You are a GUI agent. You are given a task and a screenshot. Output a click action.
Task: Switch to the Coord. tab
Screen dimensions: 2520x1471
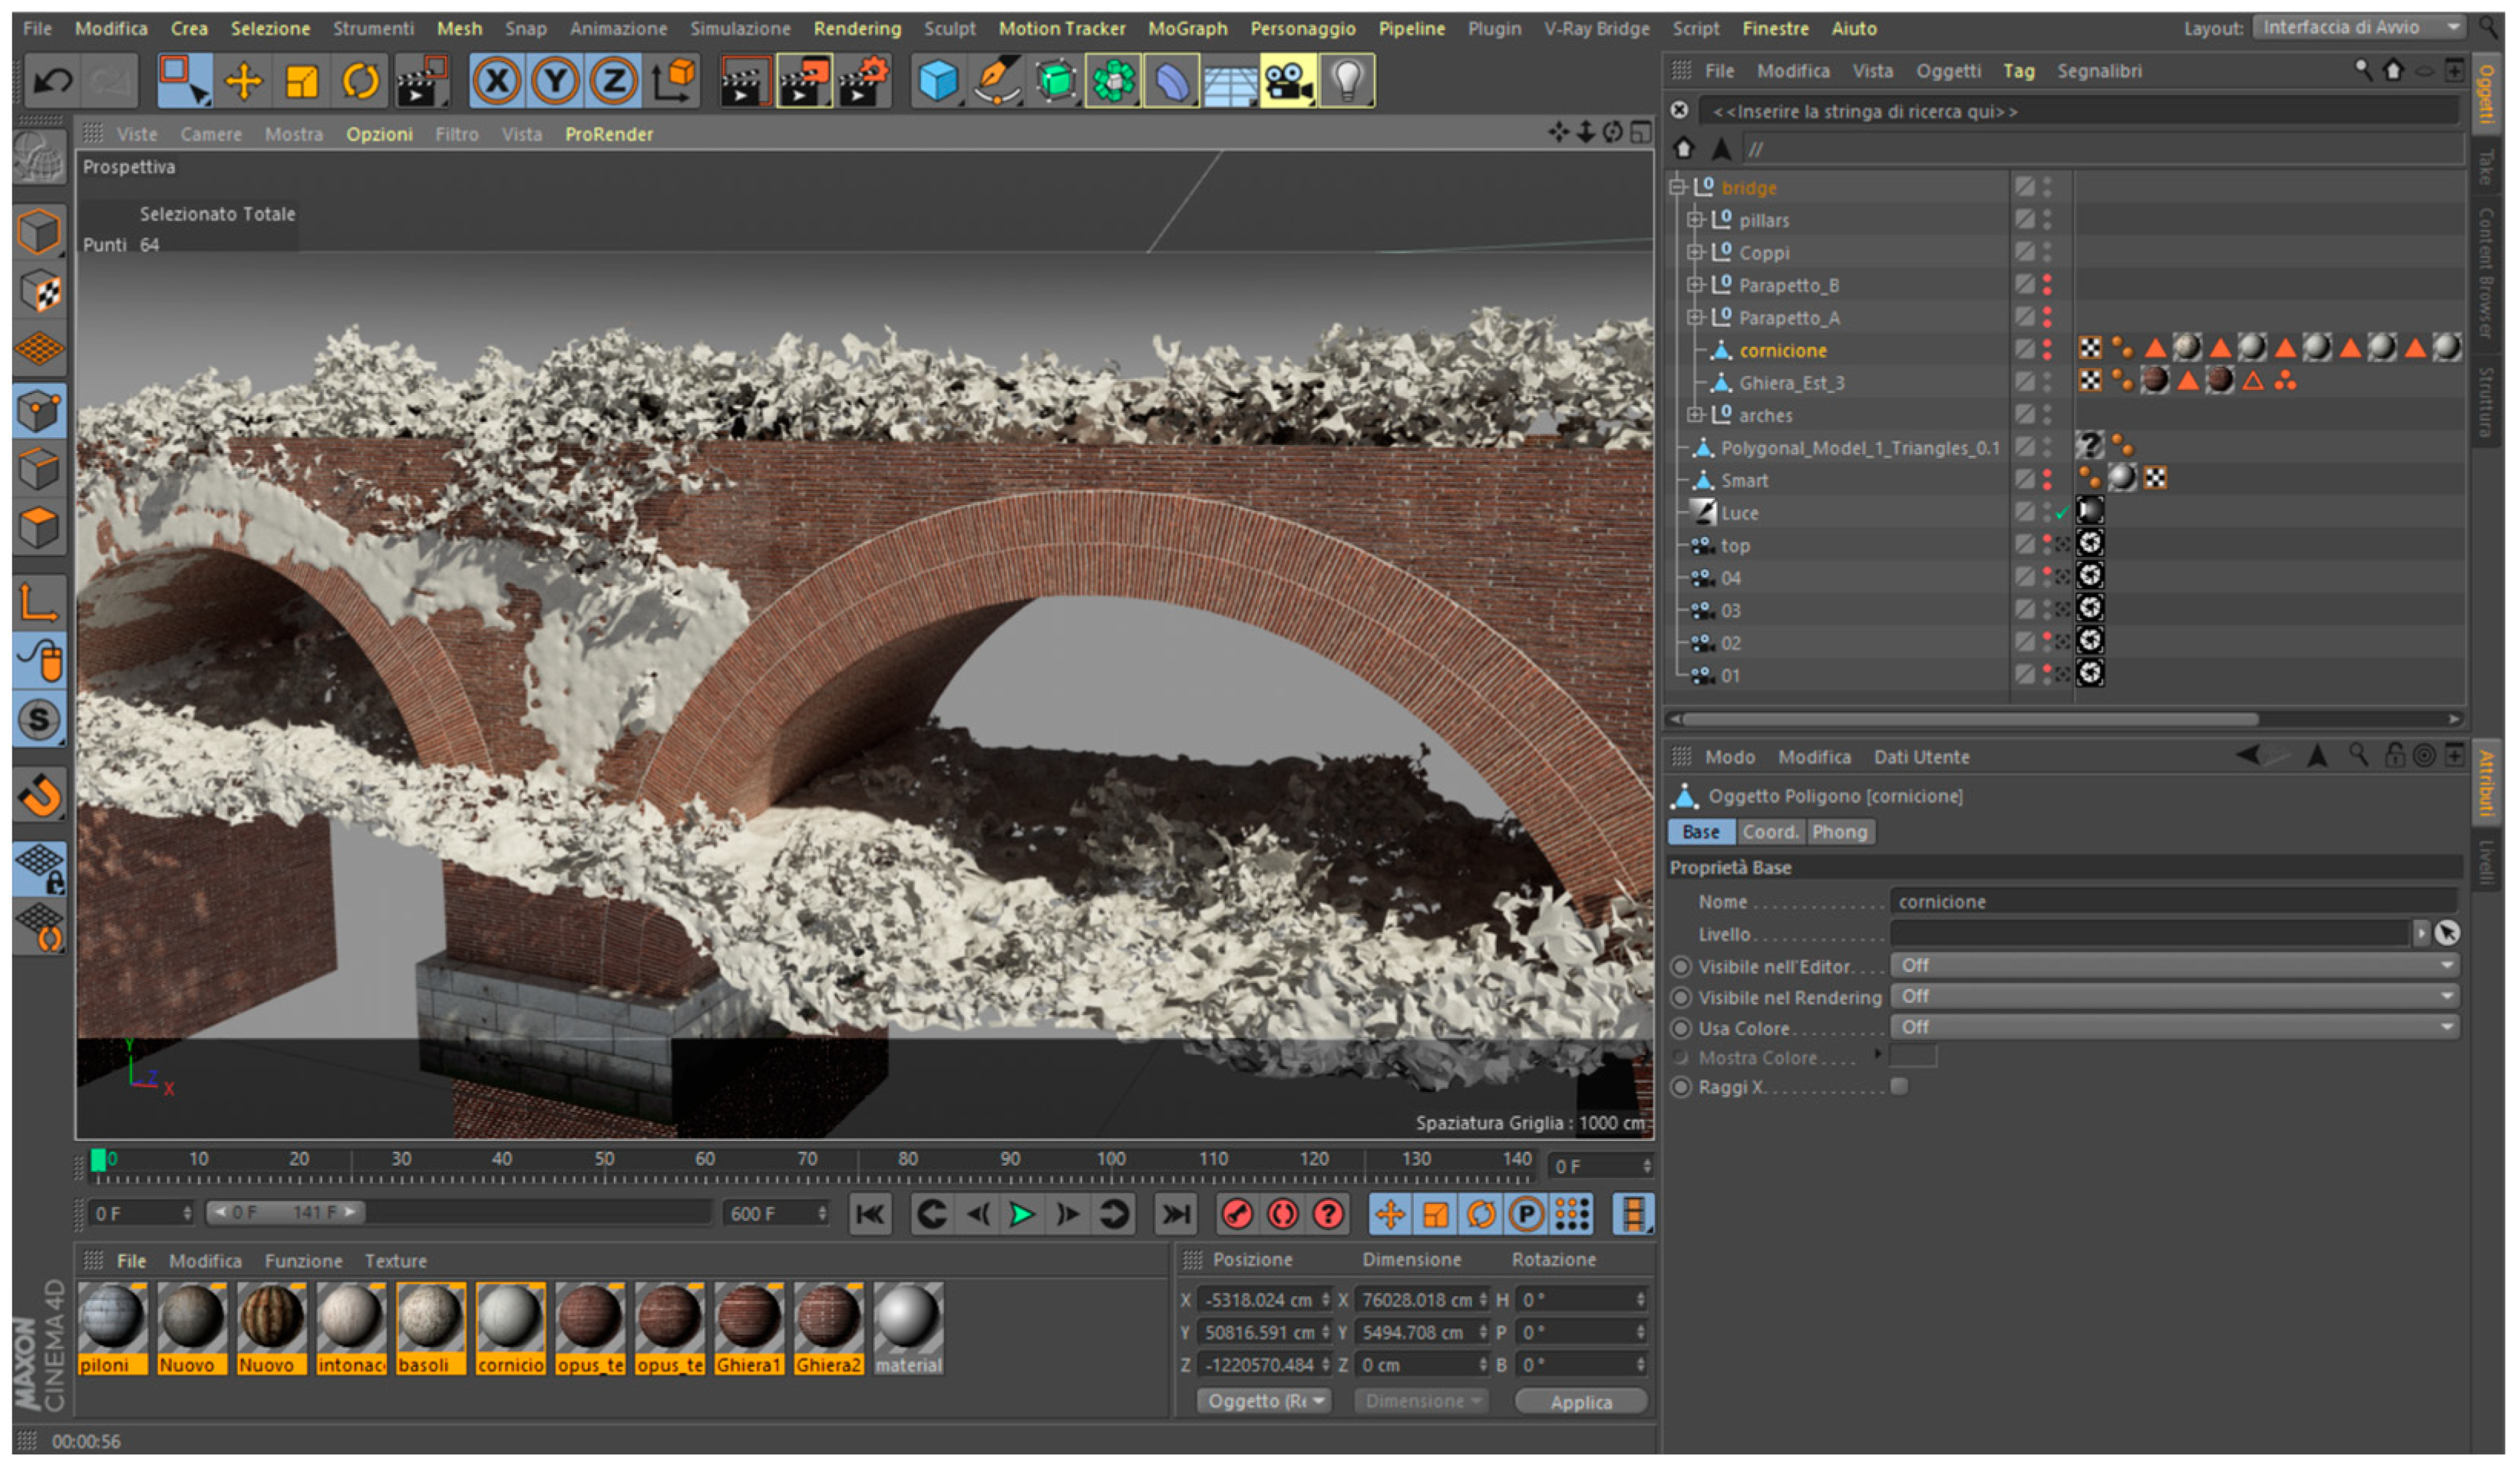(x=1769, y=832)
